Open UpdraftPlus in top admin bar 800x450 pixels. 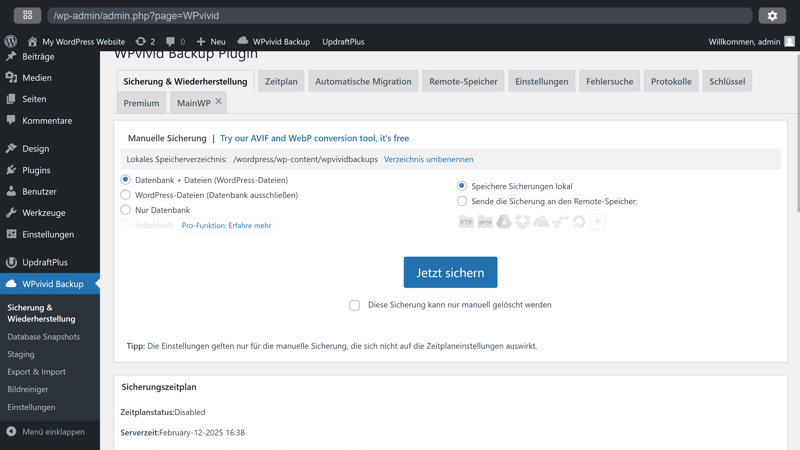pos(343,42)
